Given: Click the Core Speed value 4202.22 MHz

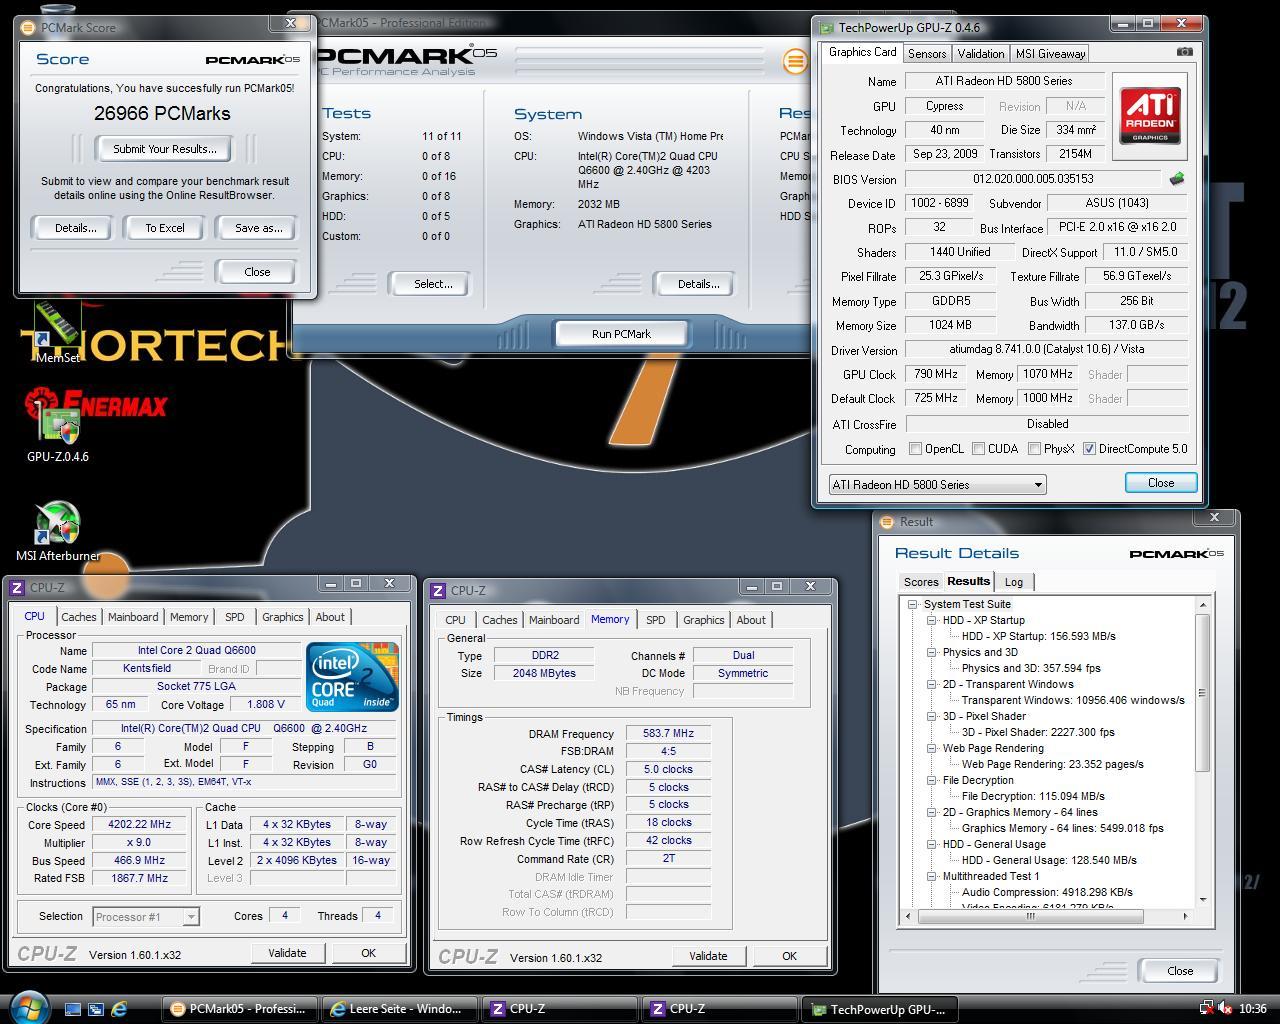Looking at the screenshot, I should point(139,825).
